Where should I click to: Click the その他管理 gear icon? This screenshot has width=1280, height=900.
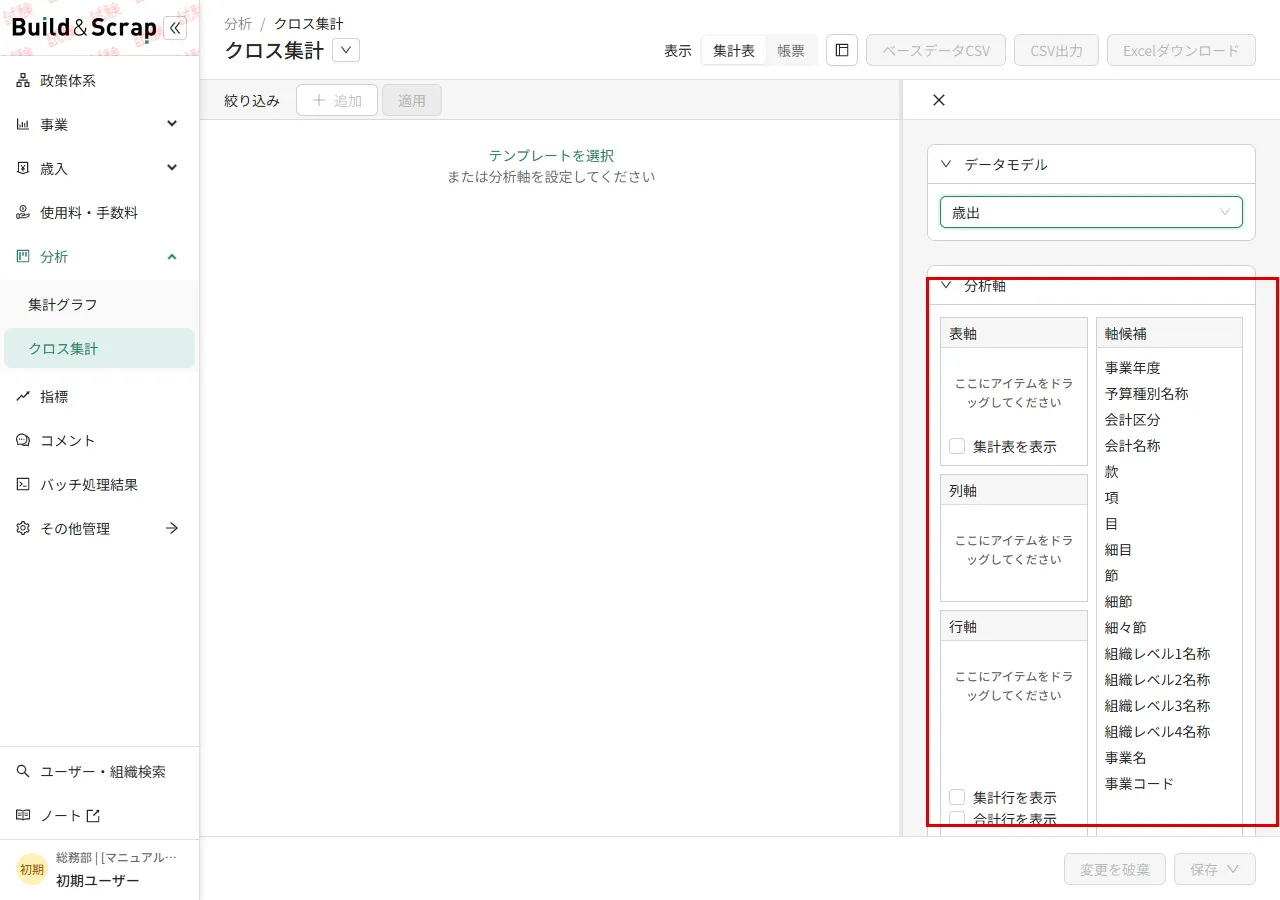(23, 529)
